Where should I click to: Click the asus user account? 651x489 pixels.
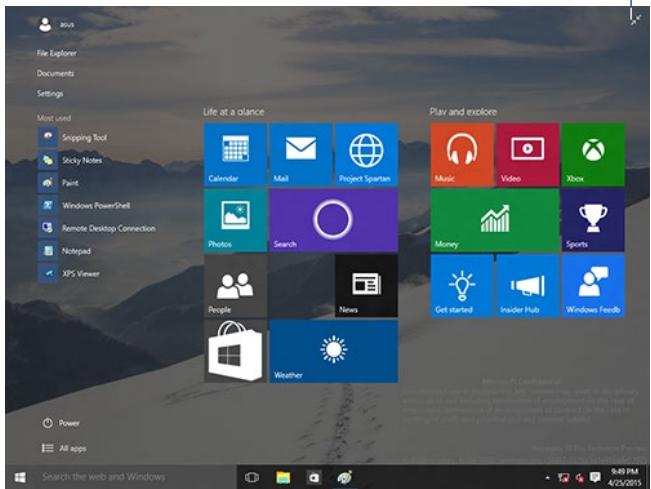click(56, 24)
